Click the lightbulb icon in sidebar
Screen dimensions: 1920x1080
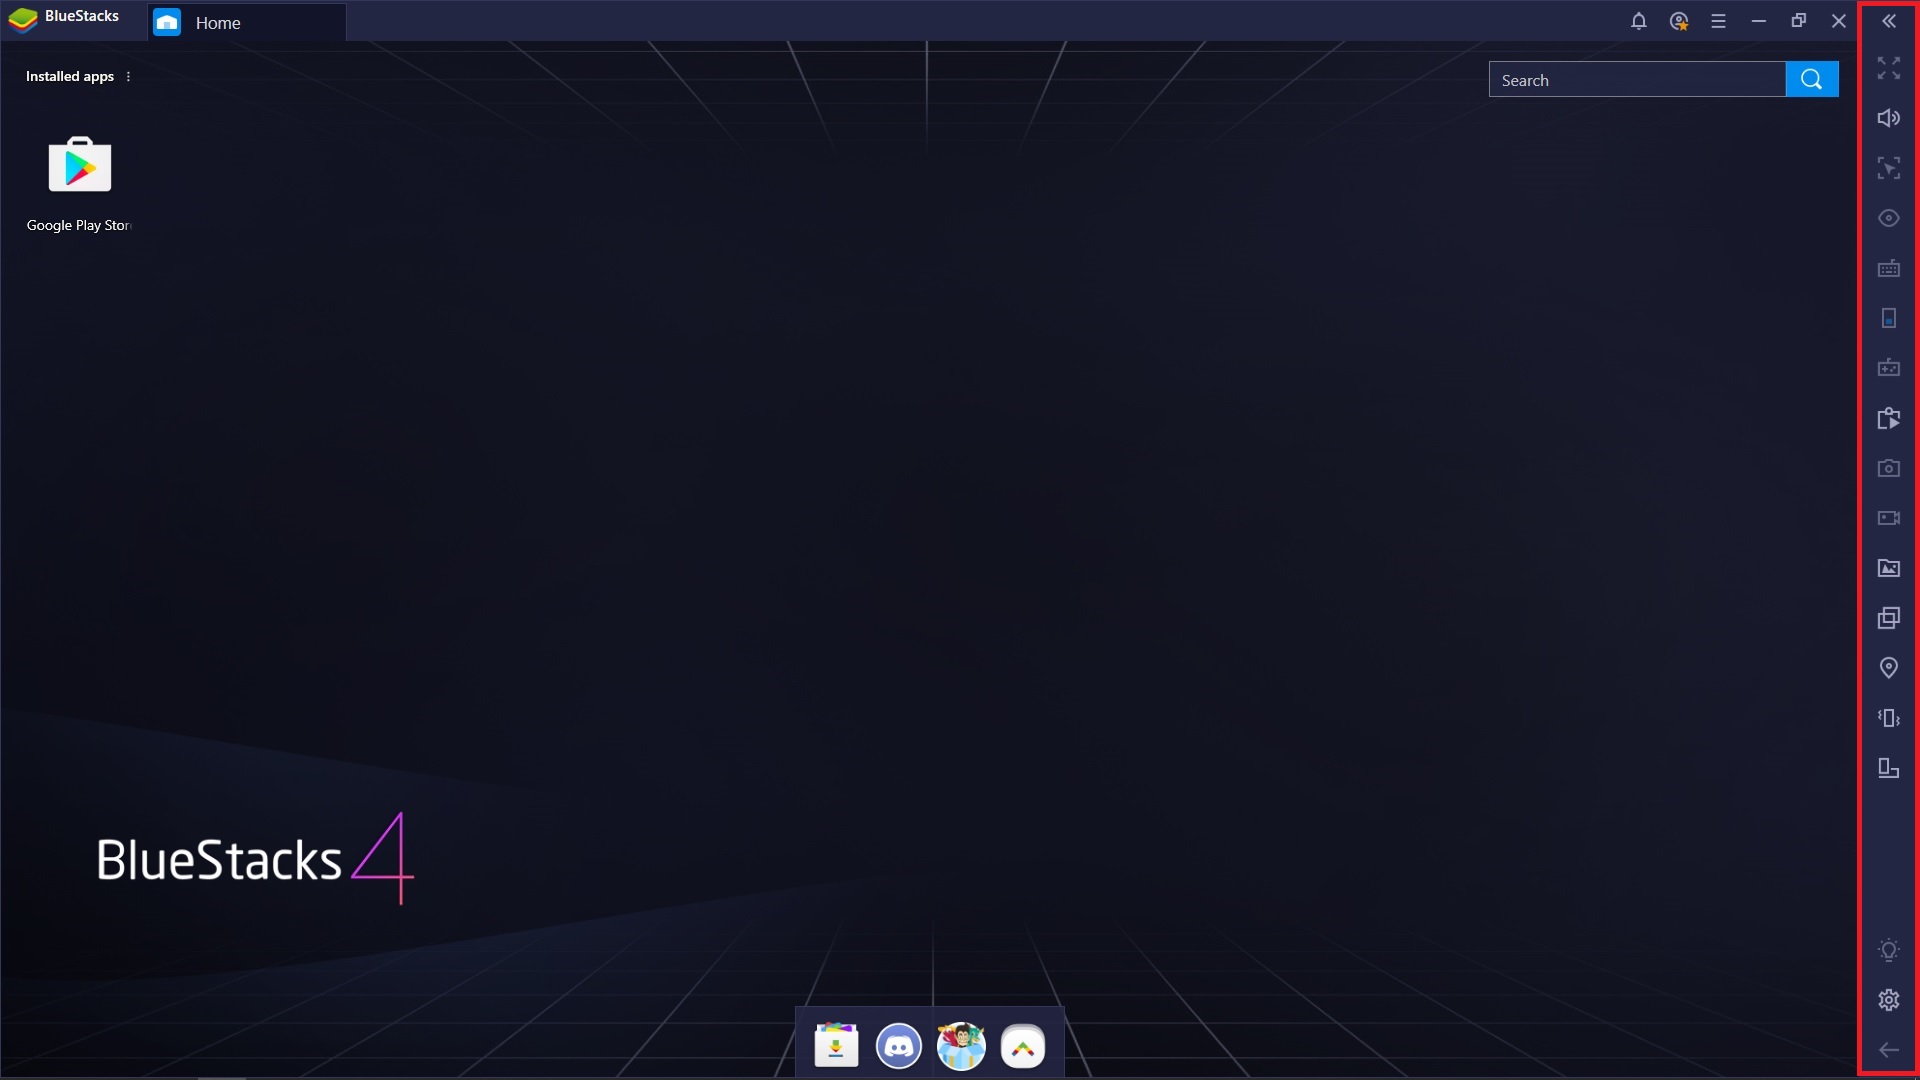(x=1889, y=950)
